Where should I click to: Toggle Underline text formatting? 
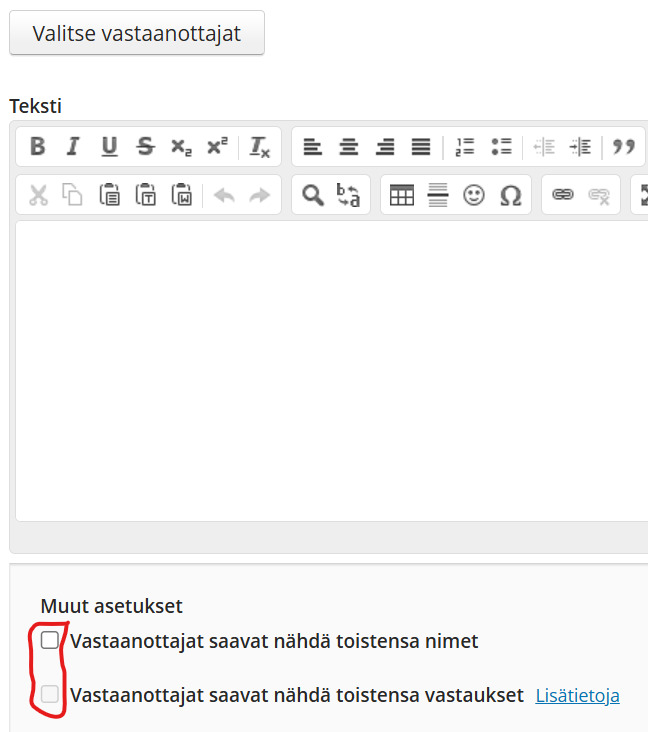[109, 147]
